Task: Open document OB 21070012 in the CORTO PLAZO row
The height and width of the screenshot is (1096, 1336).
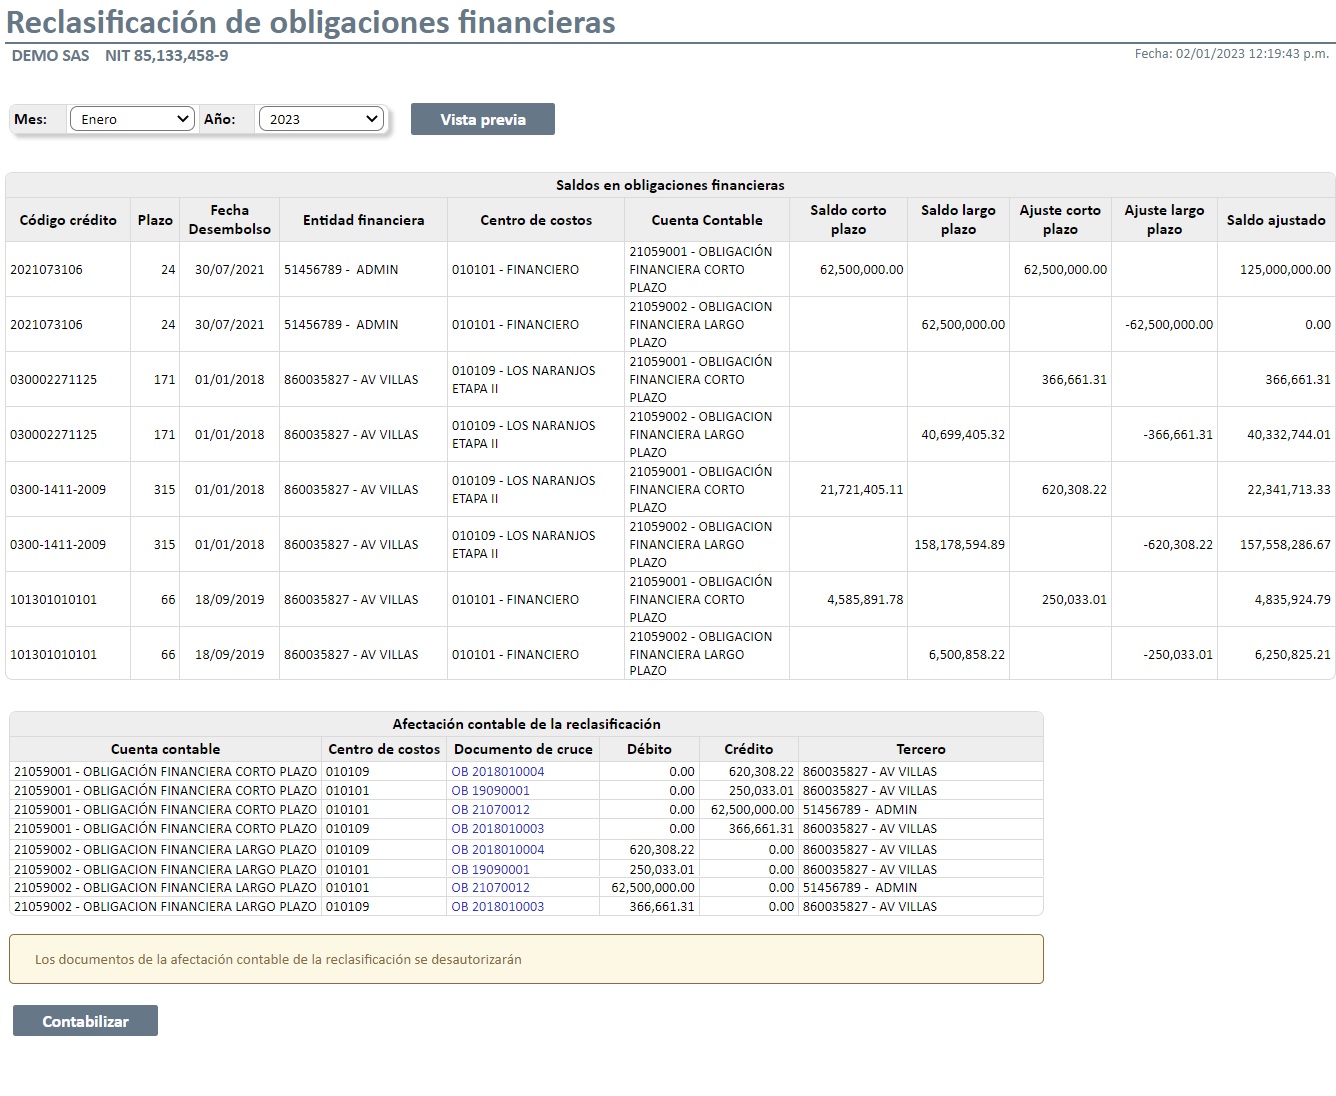Action: [491, 810]
